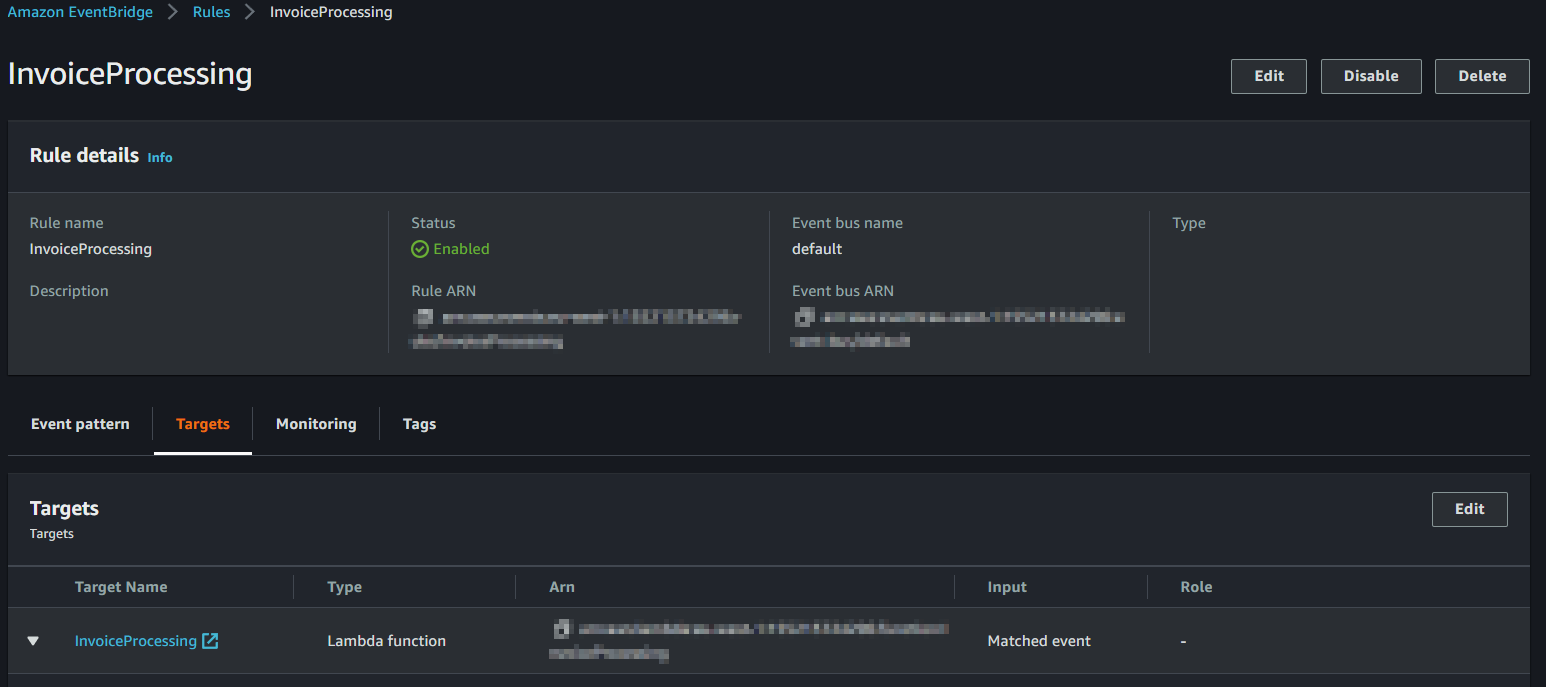
Task: Copy the Event bus ARN via its icon
Action: (x=803, y=318)
